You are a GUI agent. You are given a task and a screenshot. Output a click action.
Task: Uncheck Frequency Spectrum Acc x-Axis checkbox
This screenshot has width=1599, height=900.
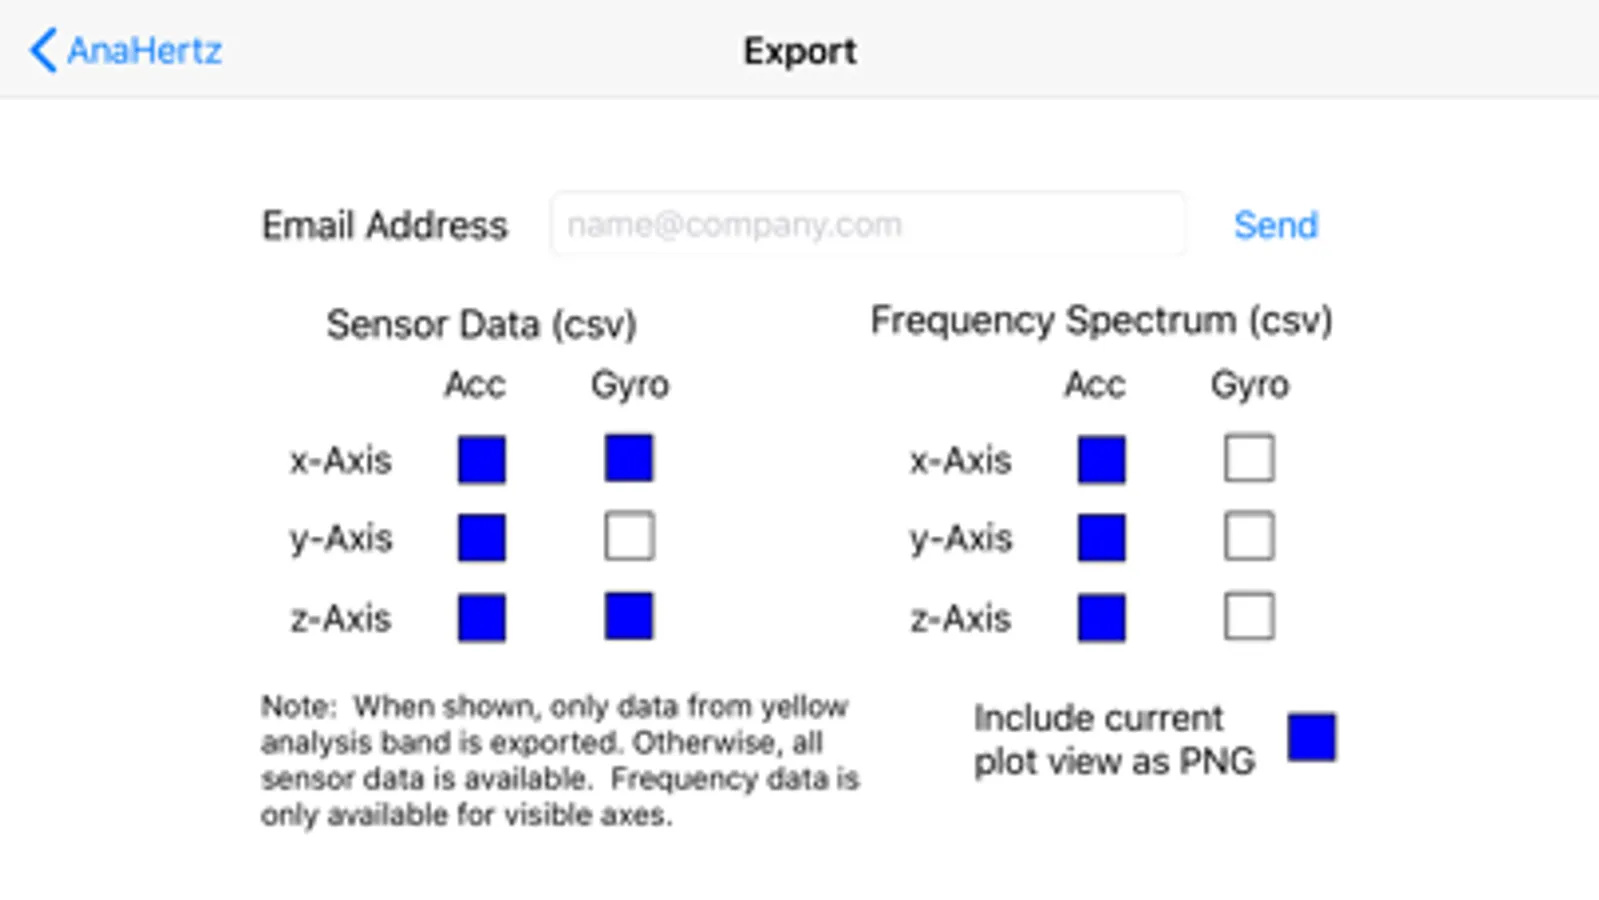pos(1101,459)
